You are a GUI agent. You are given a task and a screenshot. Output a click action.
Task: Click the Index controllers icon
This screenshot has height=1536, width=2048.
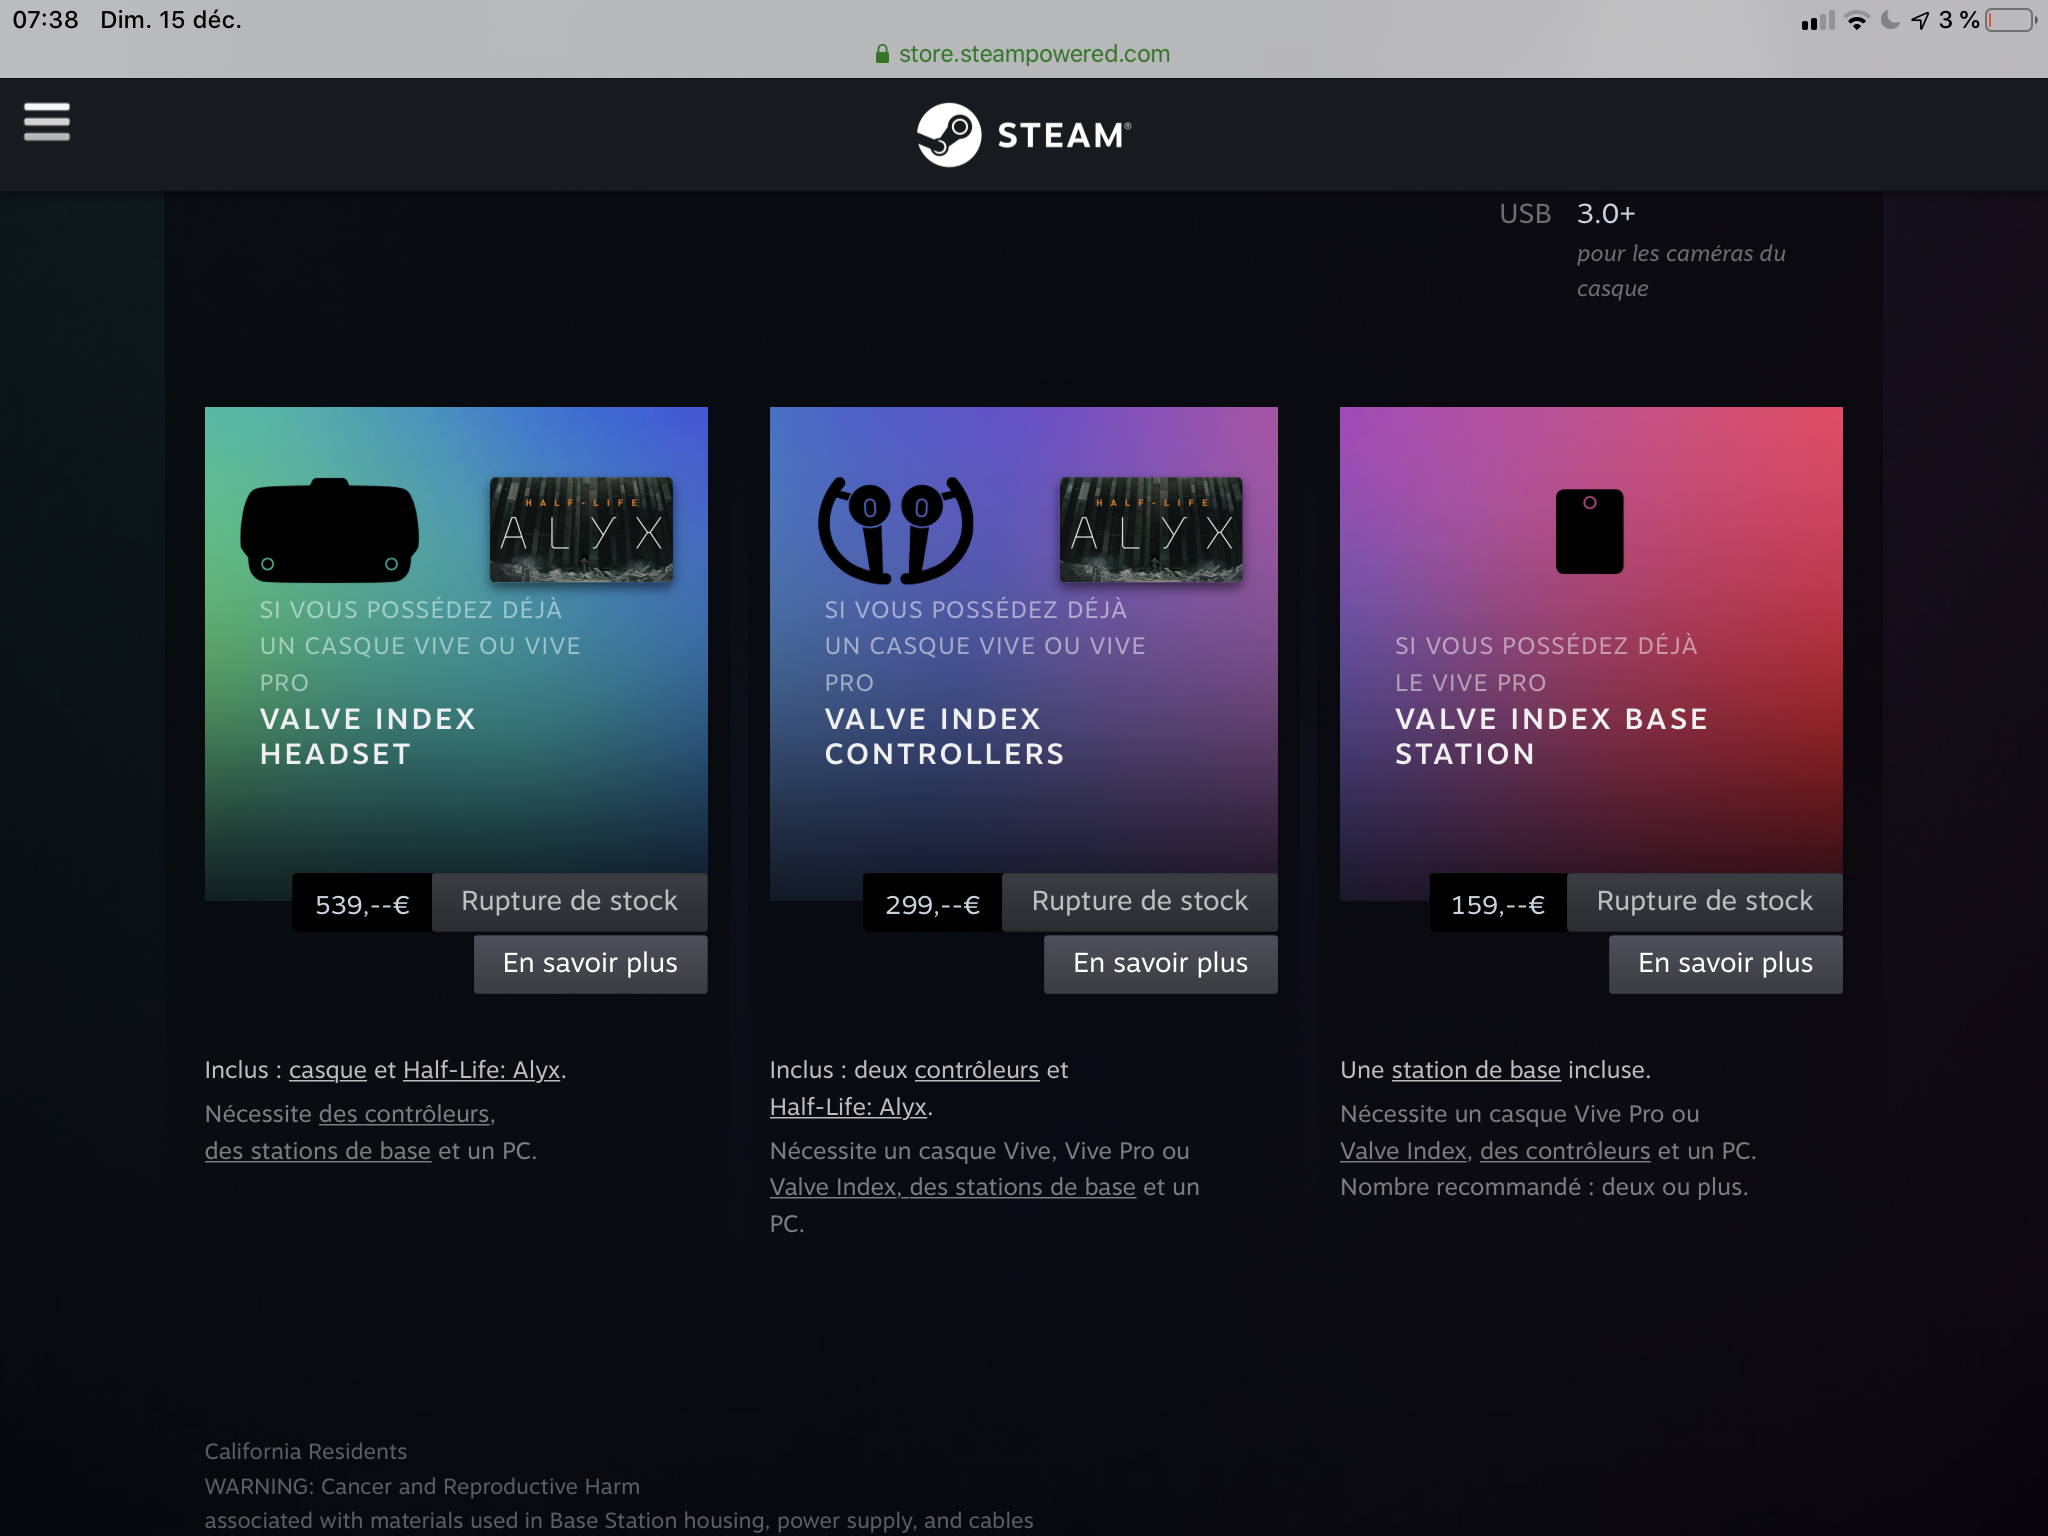point(895,530)
